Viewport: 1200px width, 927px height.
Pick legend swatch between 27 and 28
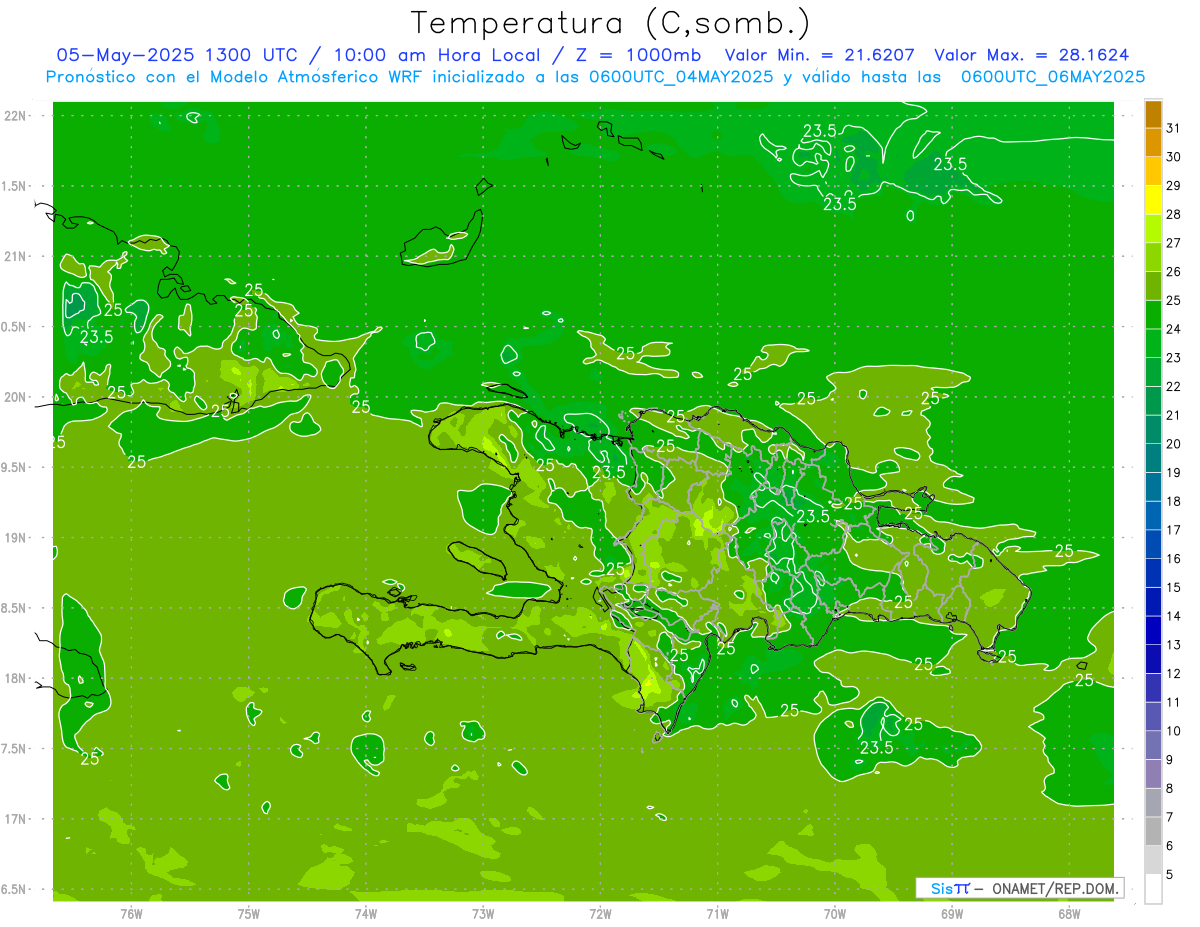[1153, 228]
